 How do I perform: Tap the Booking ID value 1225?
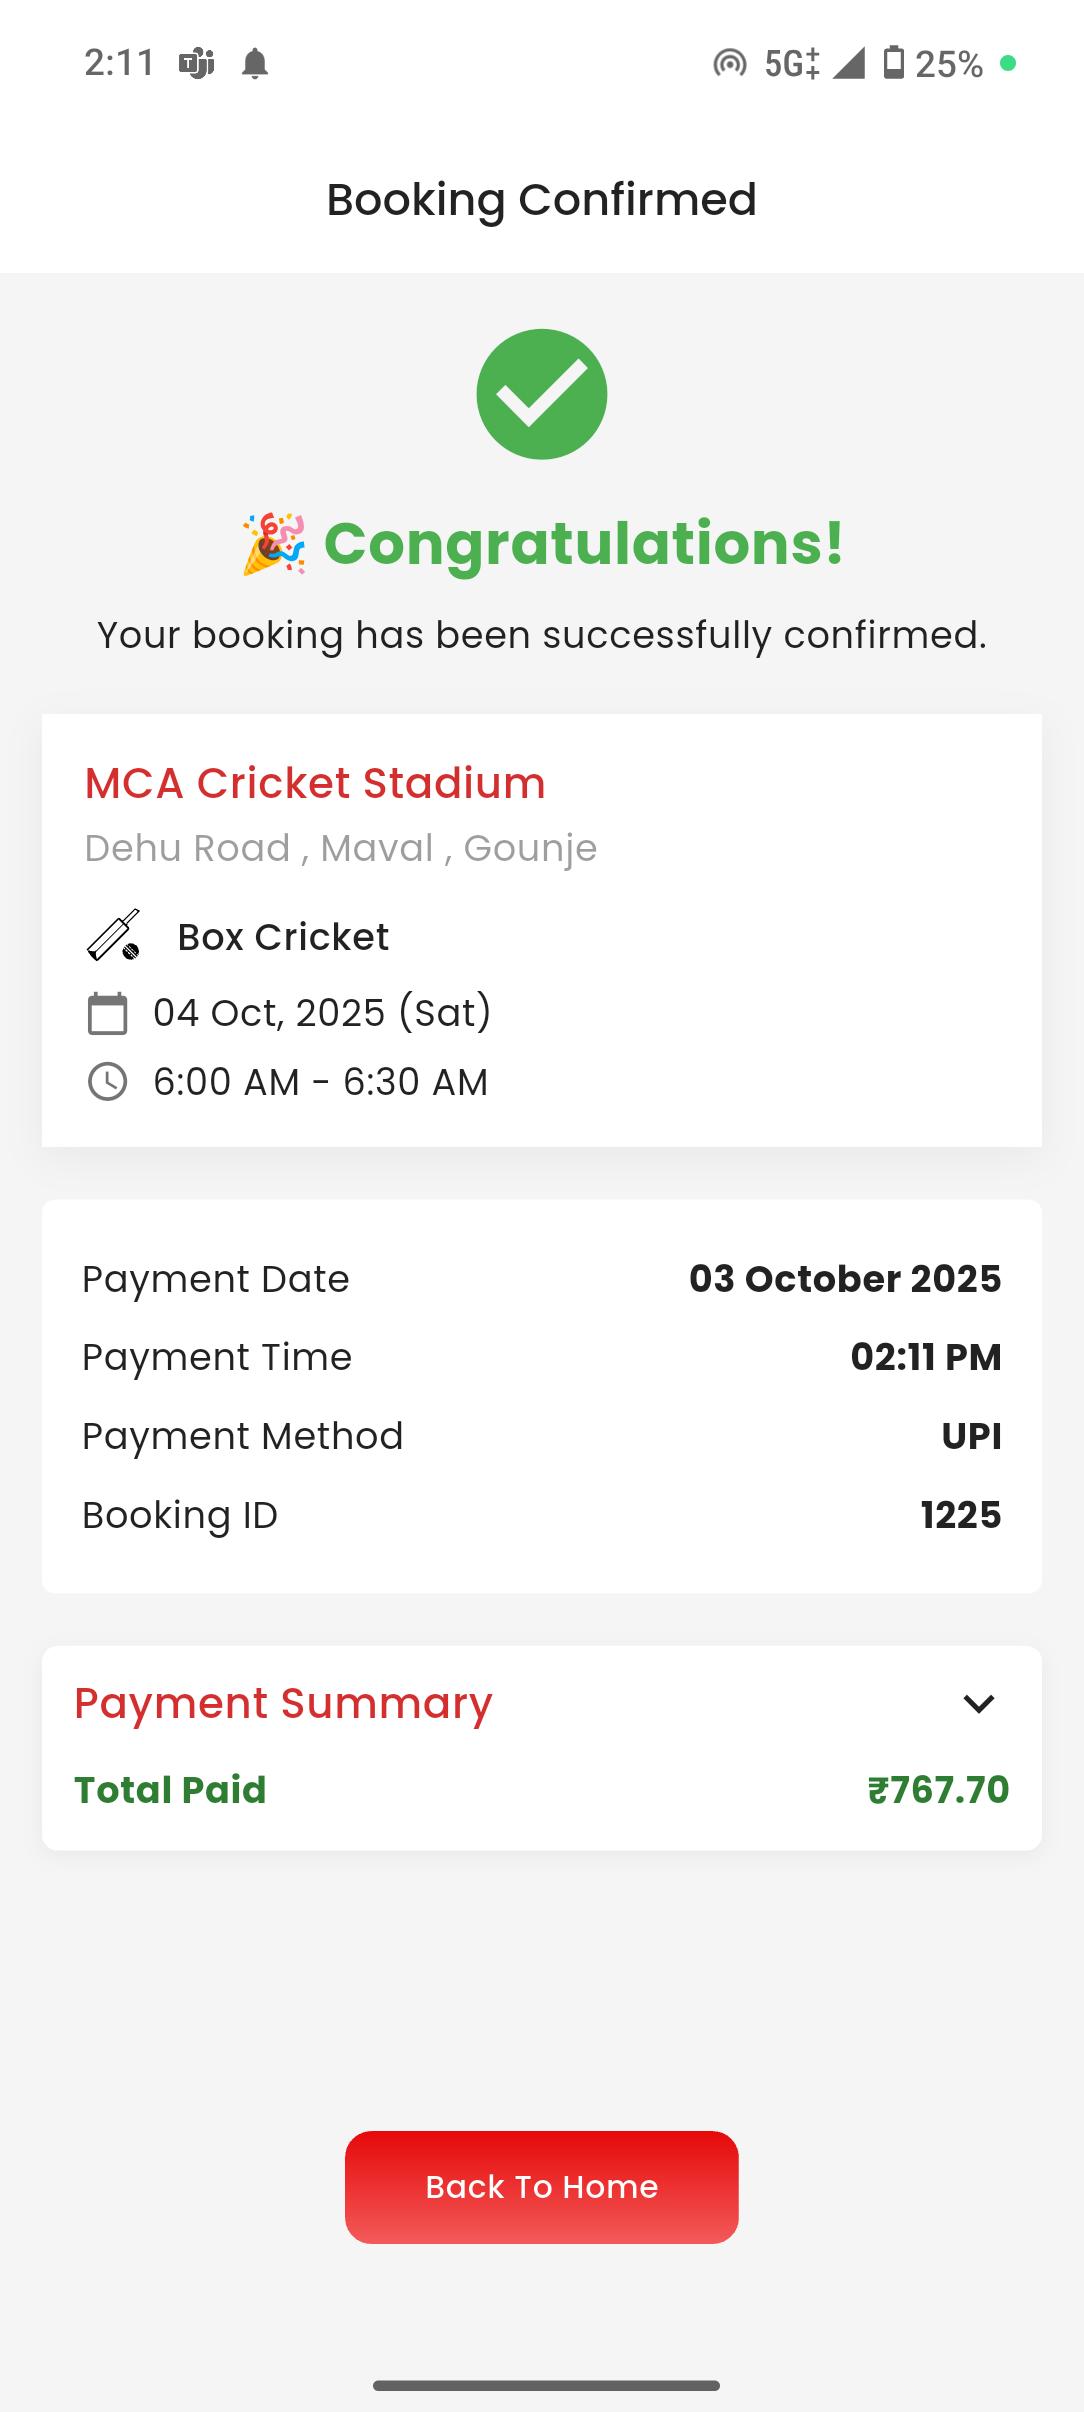point(960,1515)
